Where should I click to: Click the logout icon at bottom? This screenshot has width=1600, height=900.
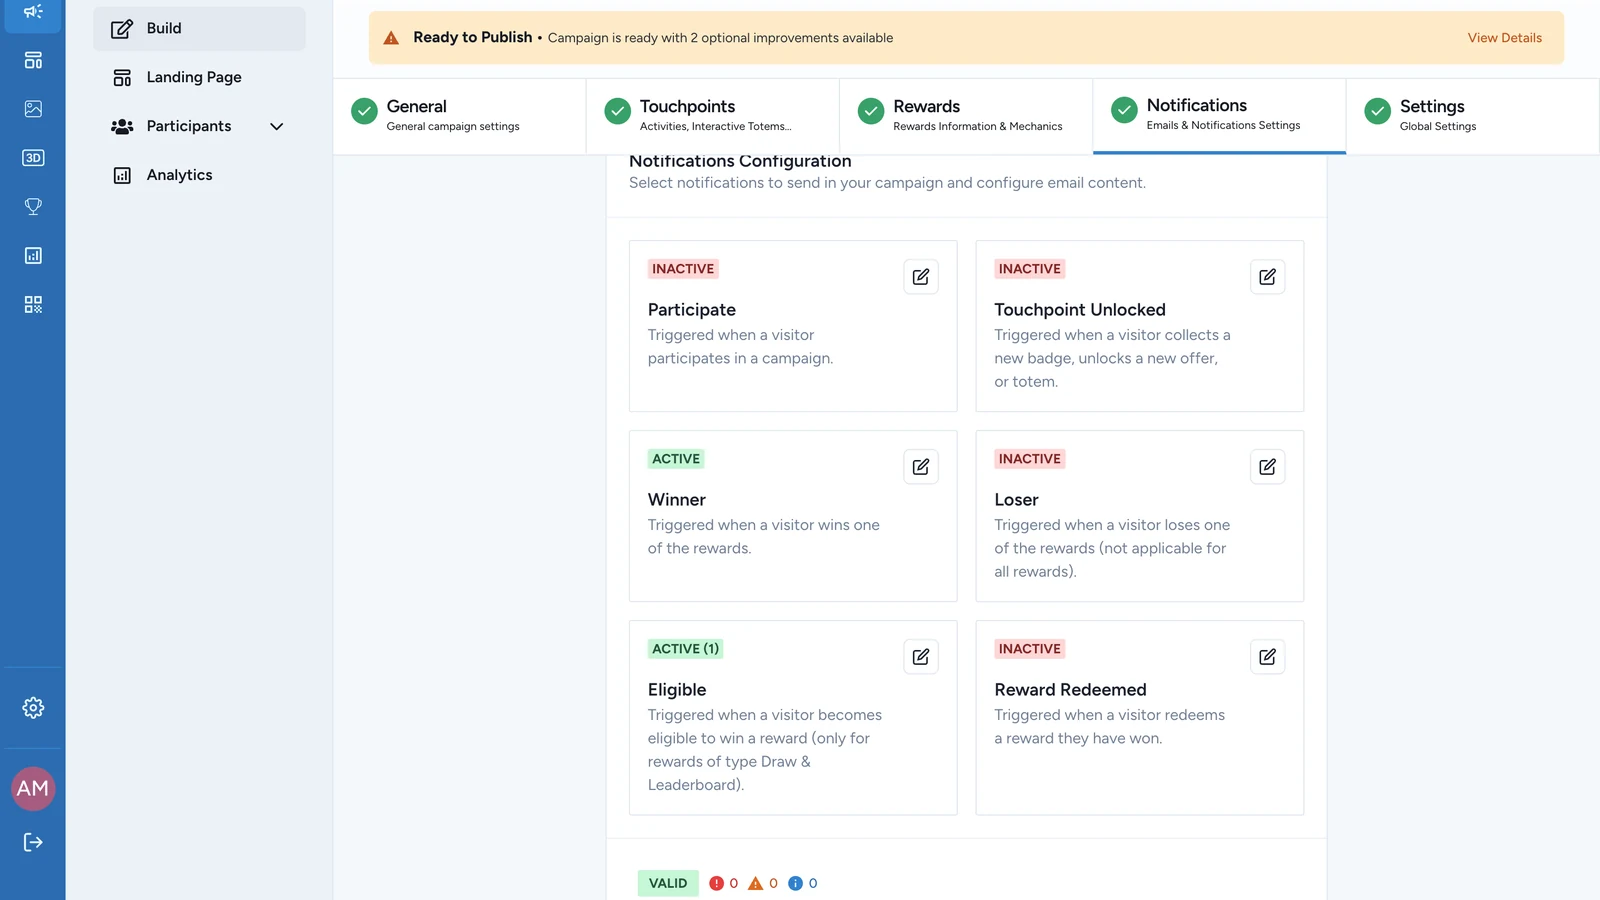[33, 842]
